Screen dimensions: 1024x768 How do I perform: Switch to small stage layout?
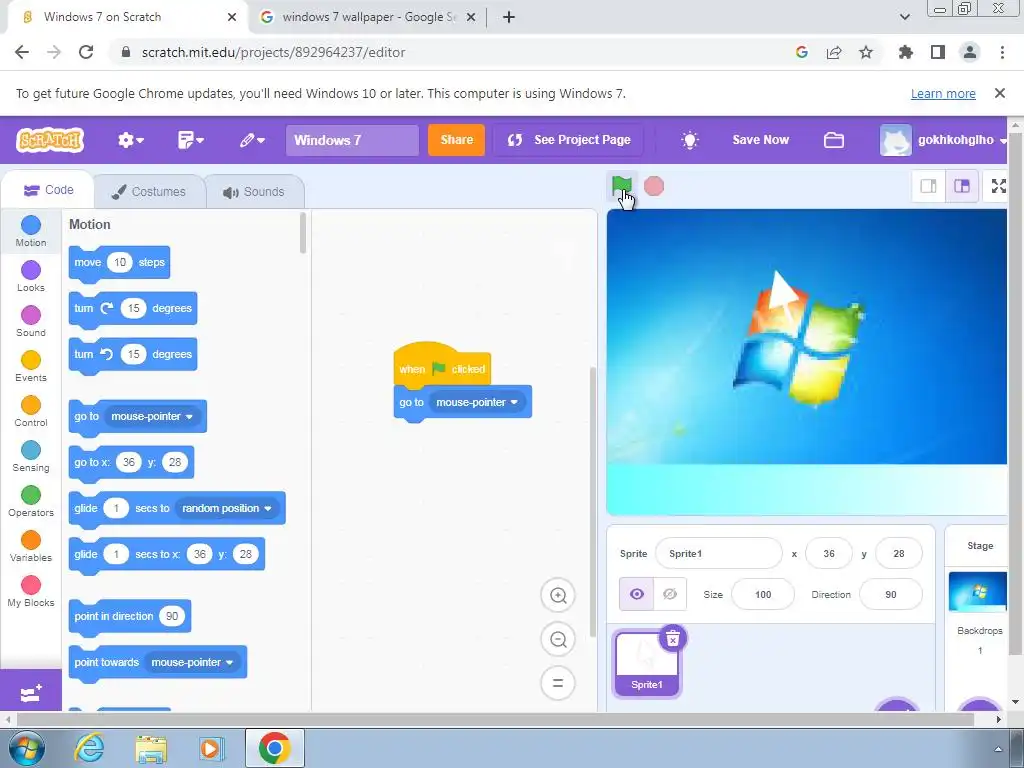coord(929,186)
